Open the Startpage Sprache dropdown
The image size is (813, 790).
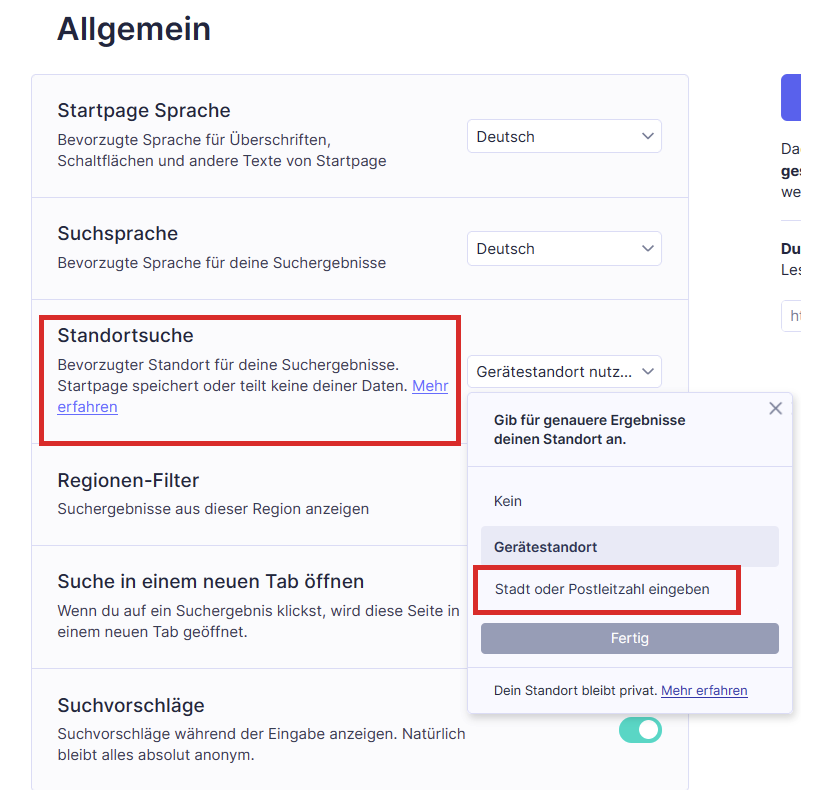coord(564,136)
